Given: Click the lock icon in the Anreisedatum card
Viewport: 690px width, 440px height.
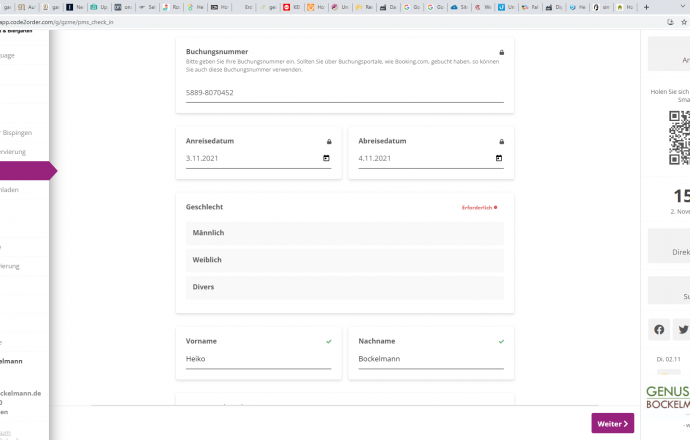Looking at the screenshot, I should coord(329,142).
